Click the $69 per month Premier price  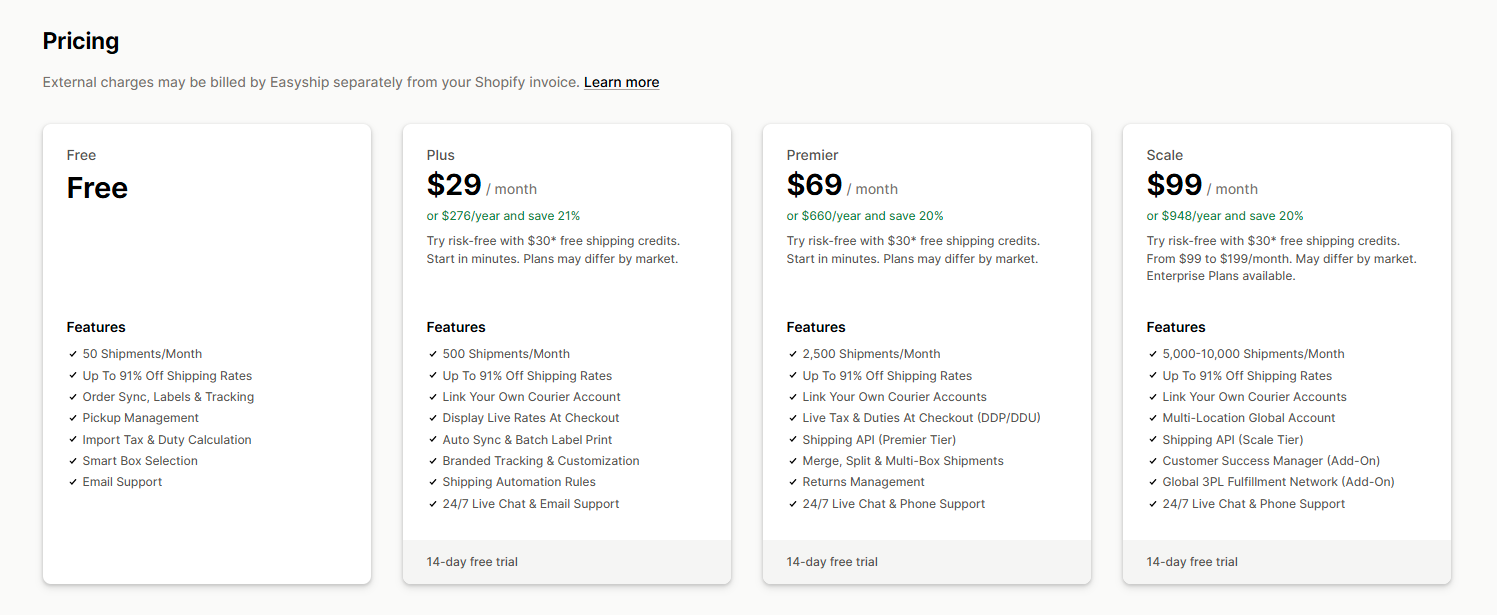coord(814,185)
